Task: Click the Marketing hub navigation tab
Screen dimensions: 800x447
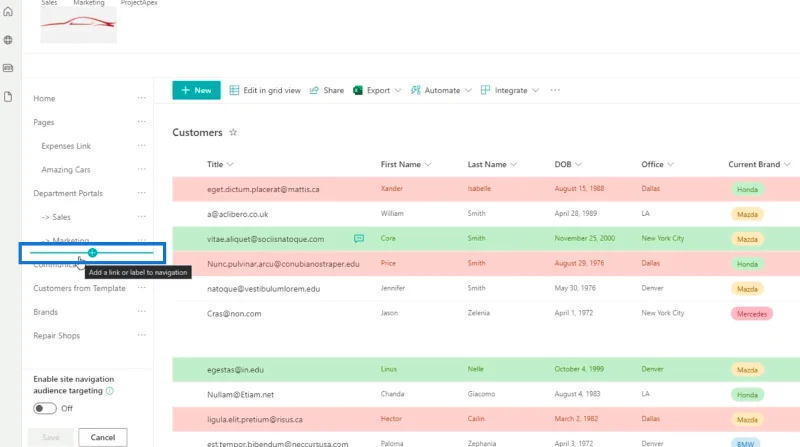Action: [x=89, y=3]
